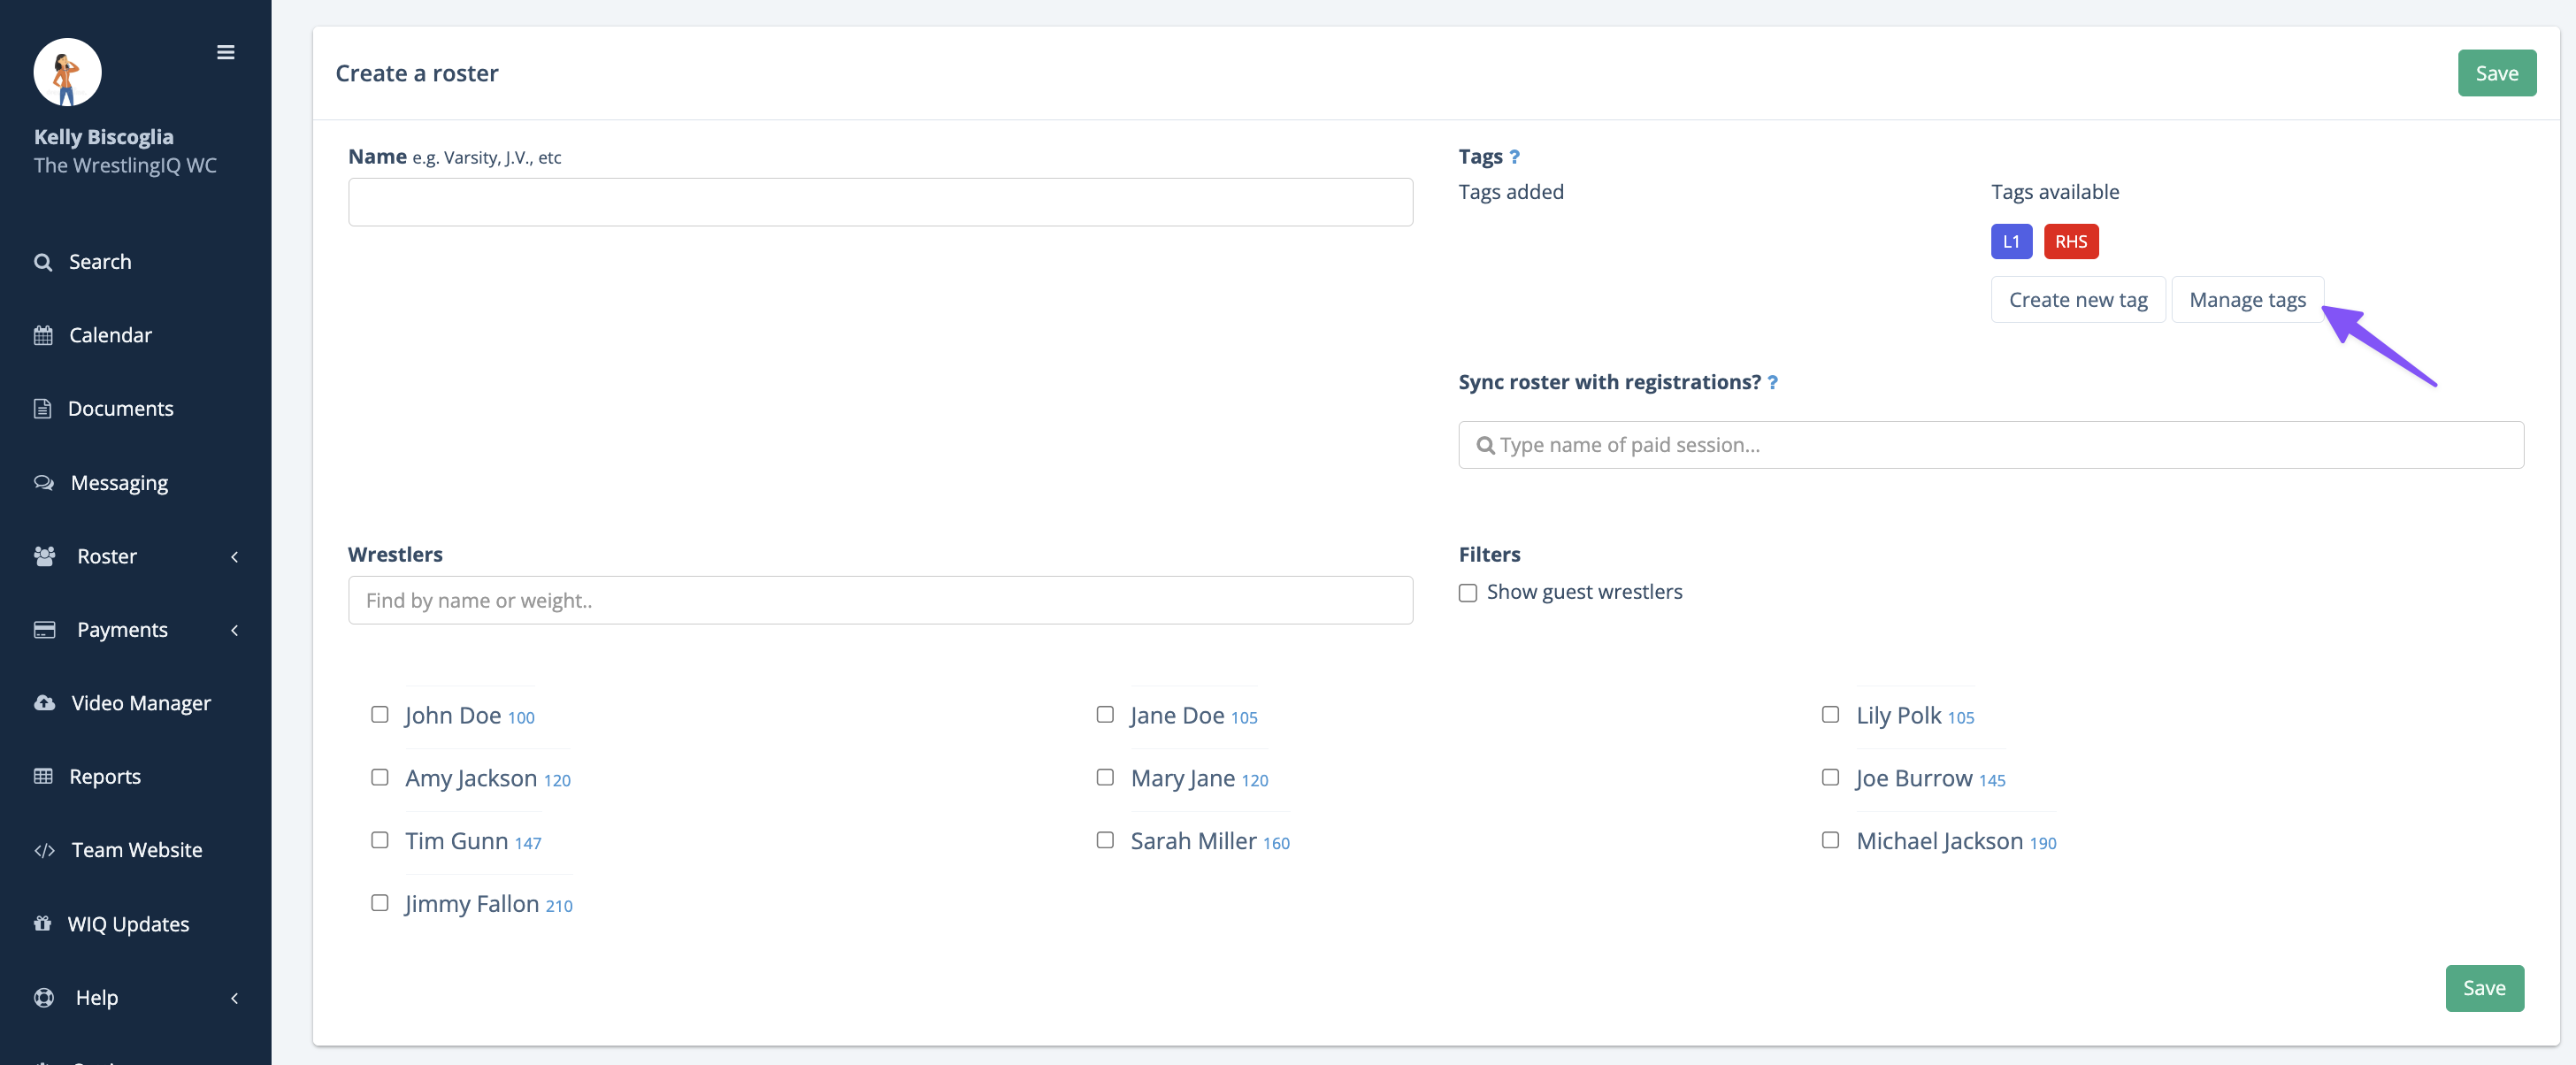Check the Lily Polk wrestler checkbox
This screenshot has width=2576, height=1065.
1830,714
